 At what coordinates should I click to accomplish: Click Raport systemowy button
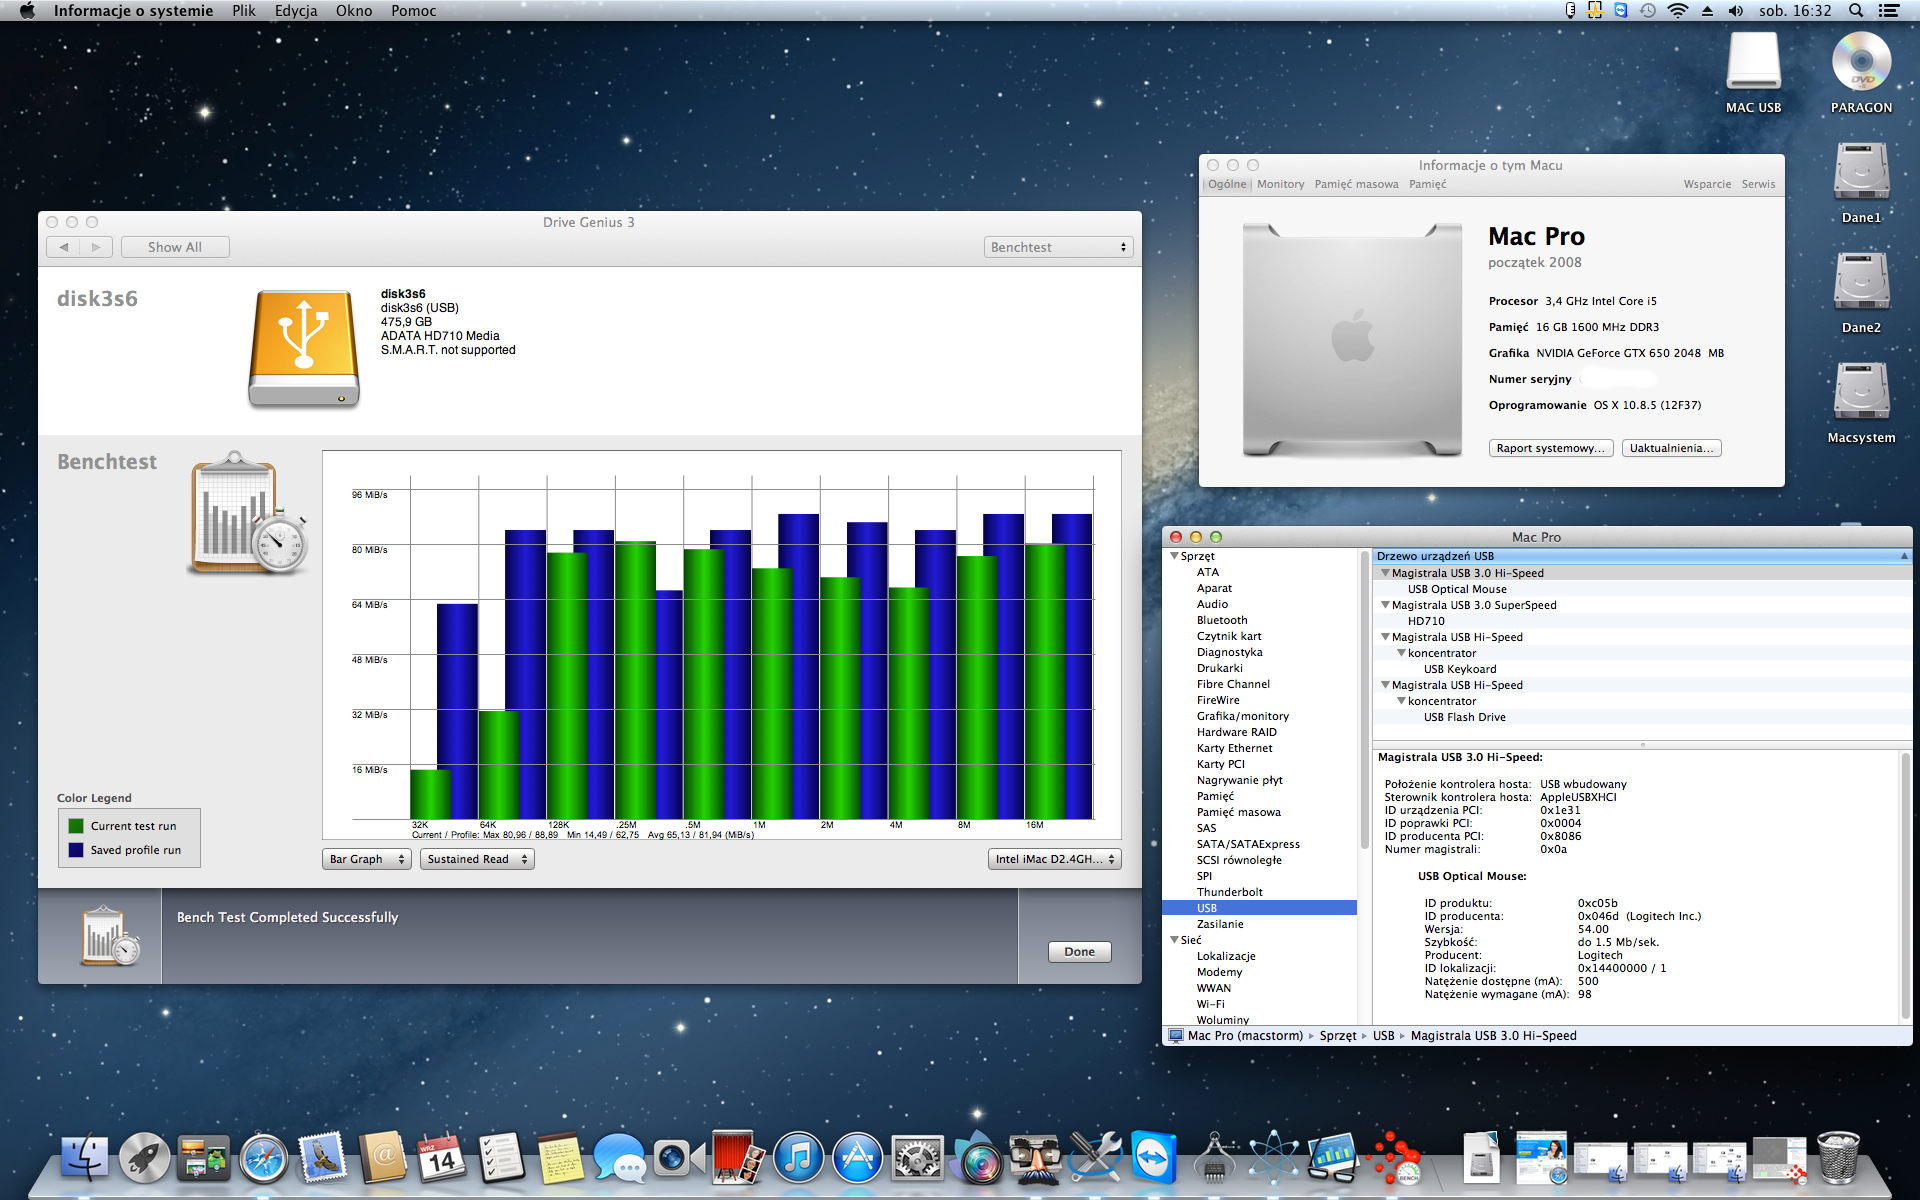point(1550,448)
